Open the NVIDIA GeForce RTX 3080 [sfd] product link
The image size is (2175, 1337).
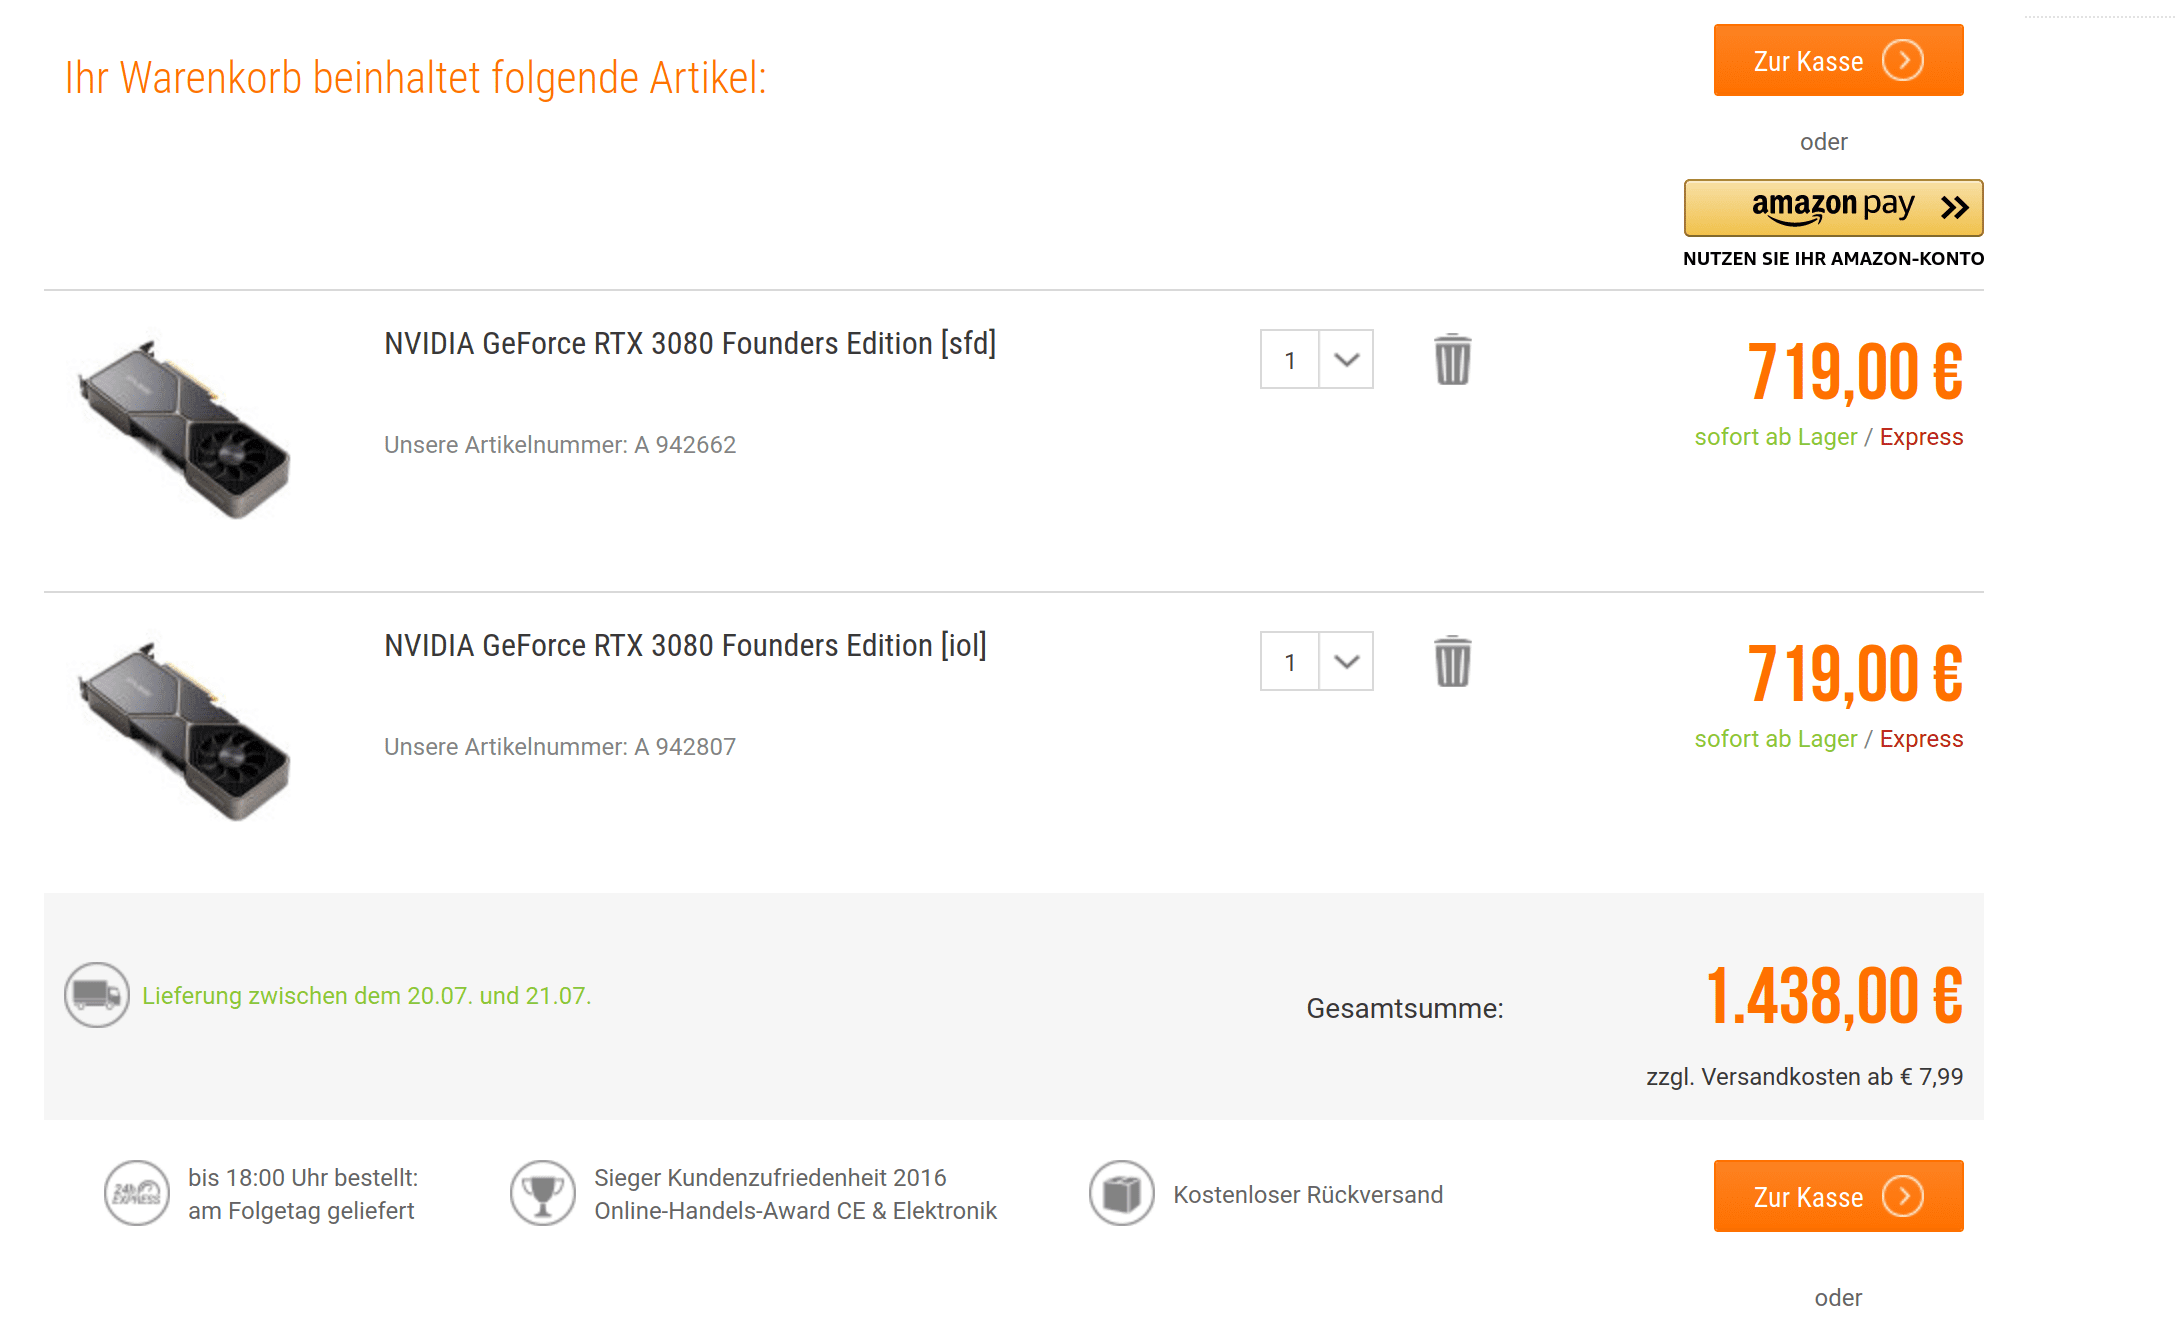pos(690,344)
